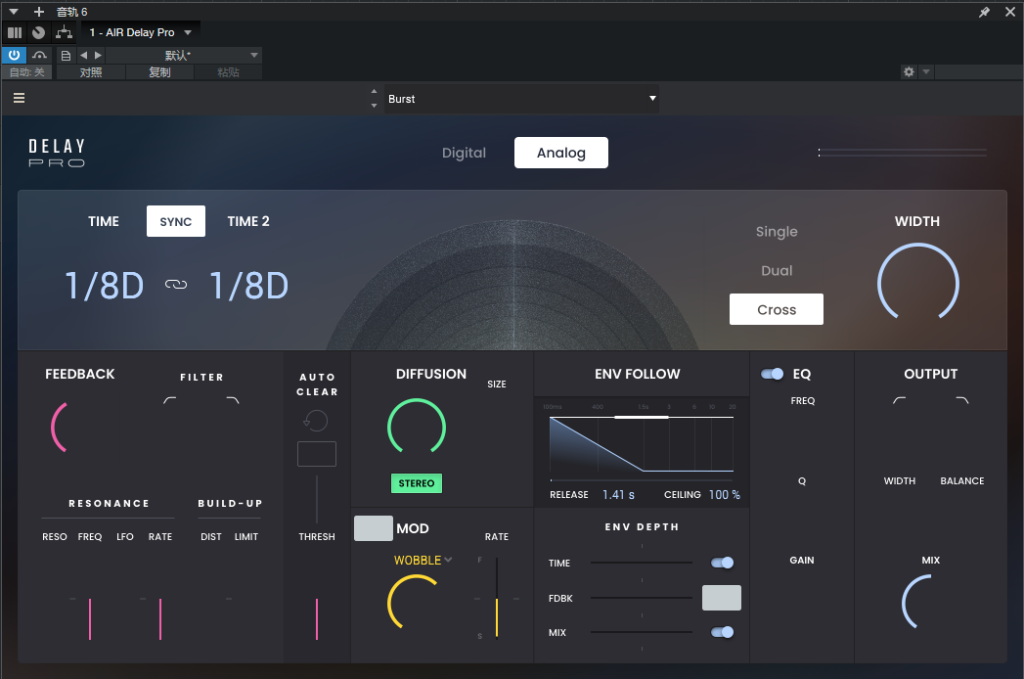This screenshot has height=679, width=1024.
Task: Click the 自动: 关 automation button
Action: [x=27, y=72]
